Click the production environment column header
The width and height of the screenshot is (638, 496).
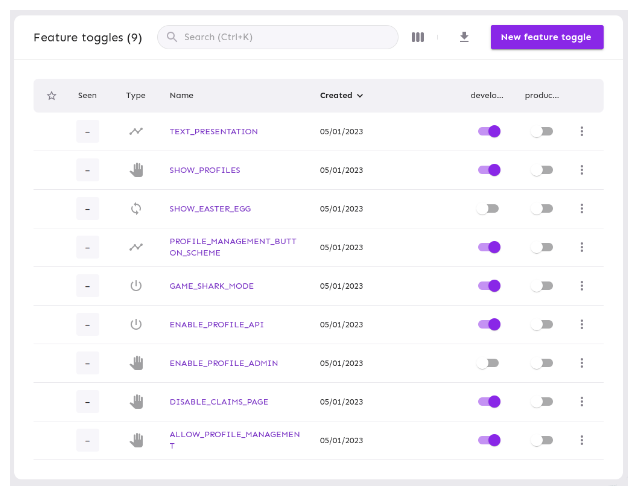point(542,95)
